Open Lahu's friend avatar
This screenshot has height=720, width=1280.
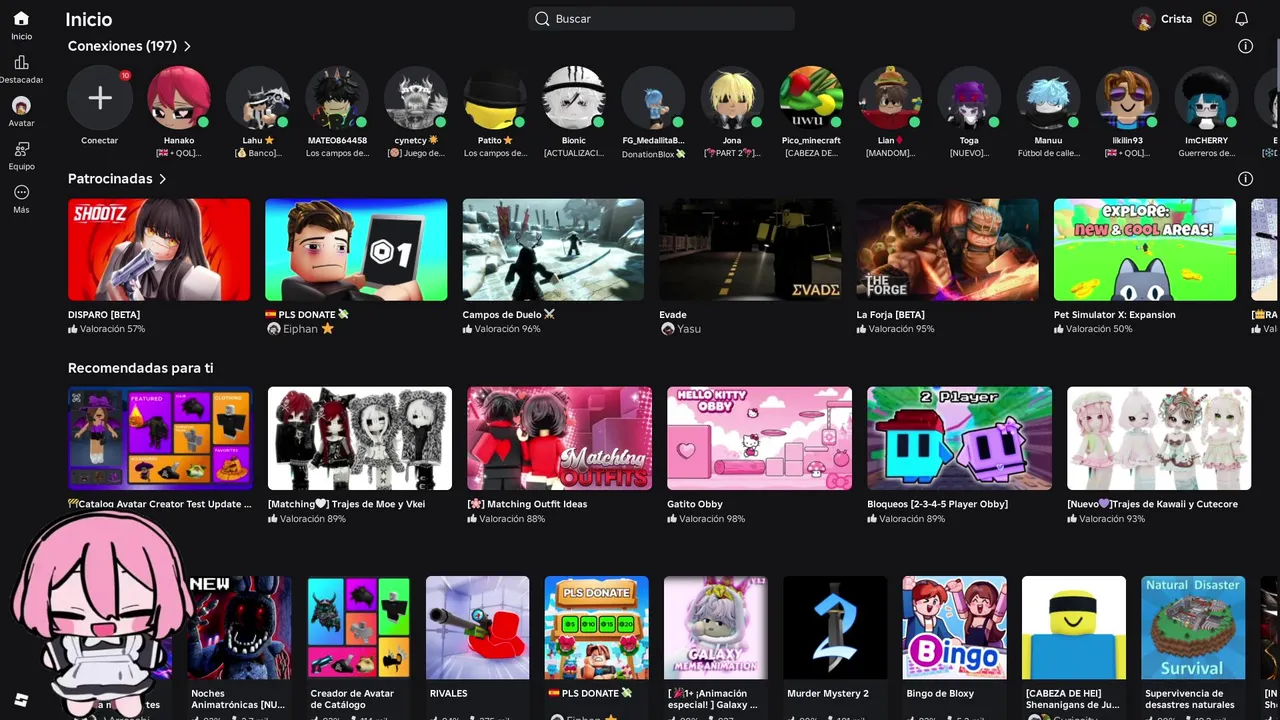point(258,98)
